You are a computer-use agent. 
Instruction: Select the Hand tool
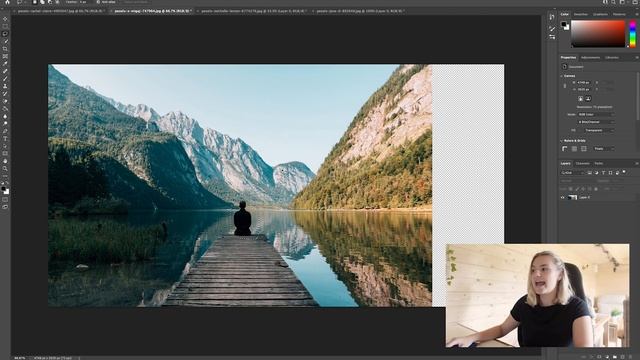[x=5, y=161]
